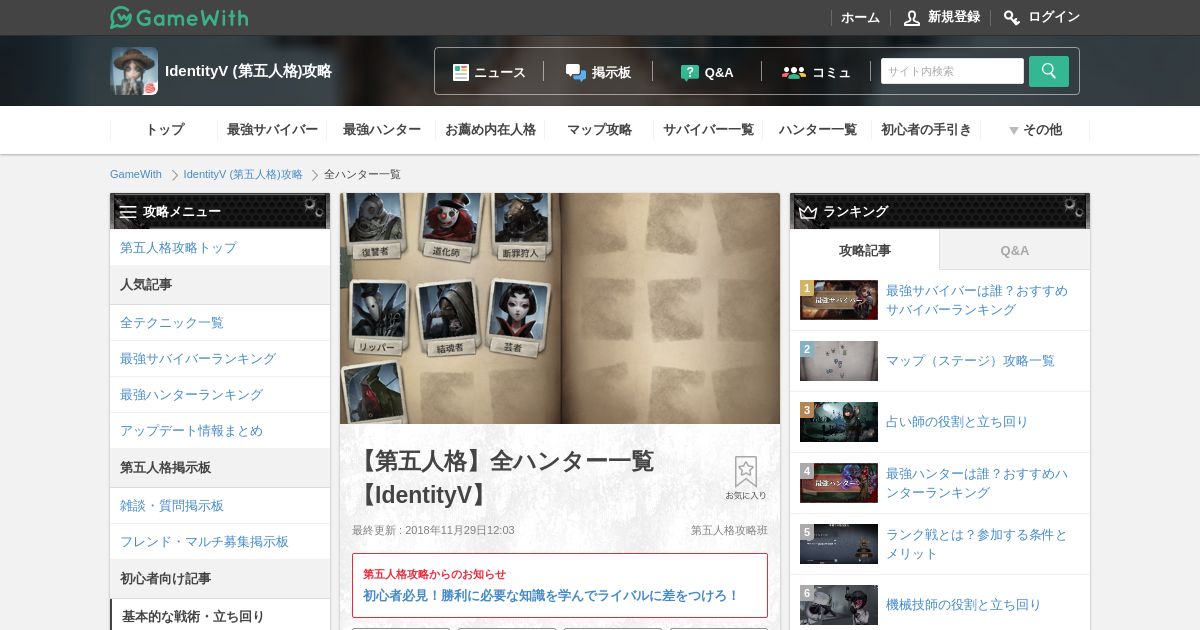The image size is (1200, 630).
Task: Click the chat bubble icon beside 掲示板
Action: point(576,72)
